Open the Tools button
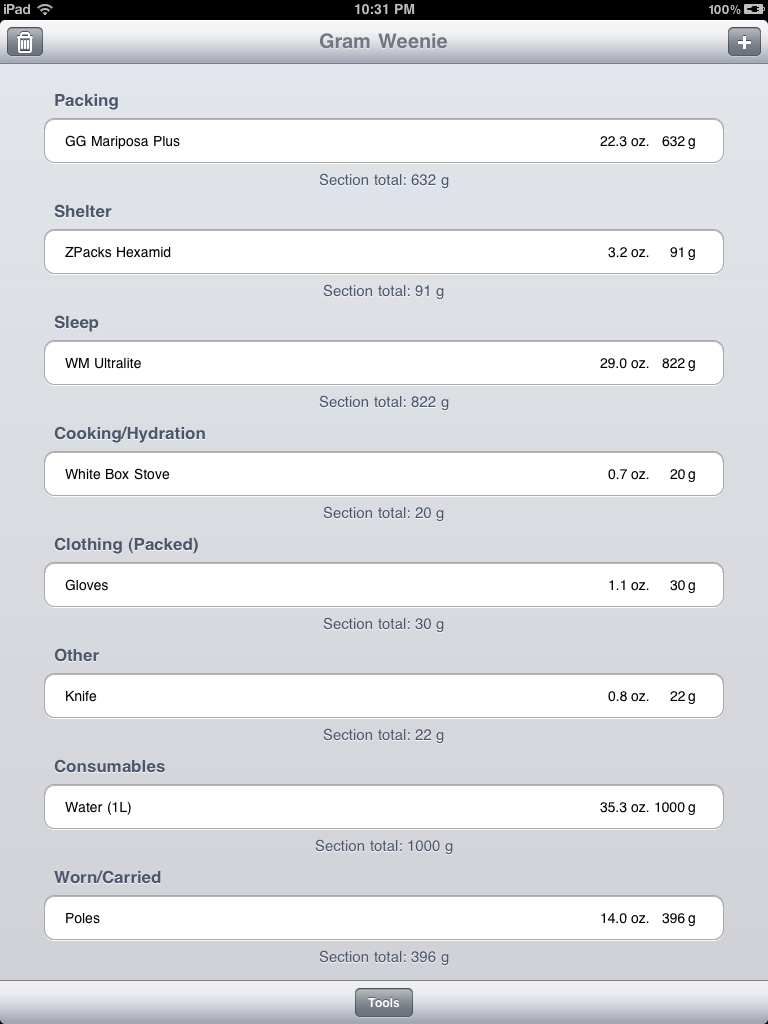This screenshot has width=768, height=1024. pos(384,1003)
